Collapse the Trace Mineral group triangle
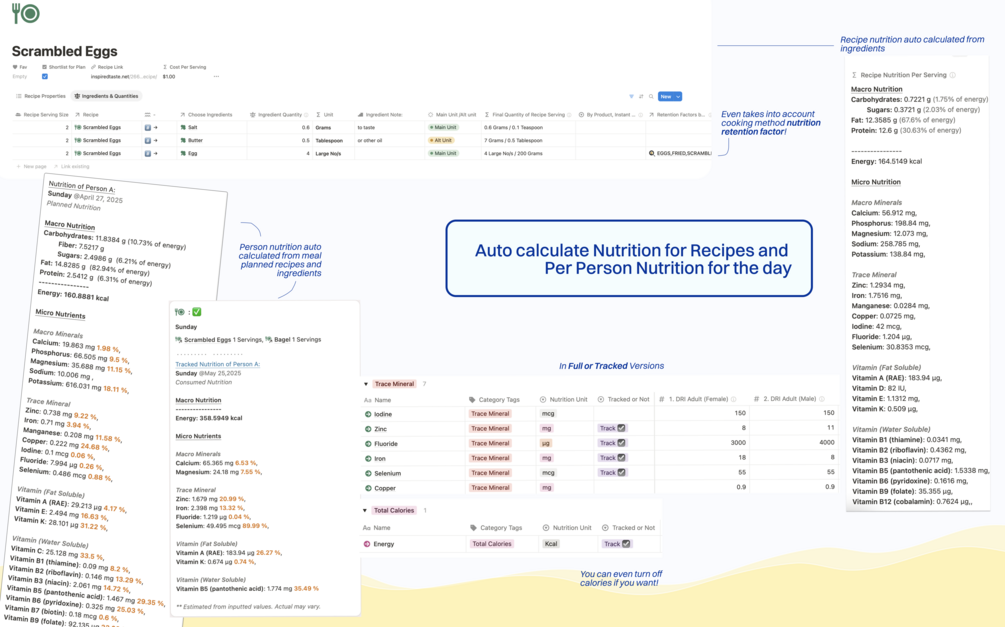 pos(366,384)
